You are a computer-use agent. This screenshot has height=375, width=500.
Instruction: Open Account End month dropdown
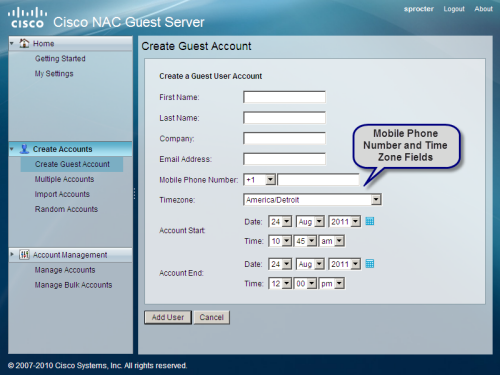pyautogui.click(x=310, y=264)
